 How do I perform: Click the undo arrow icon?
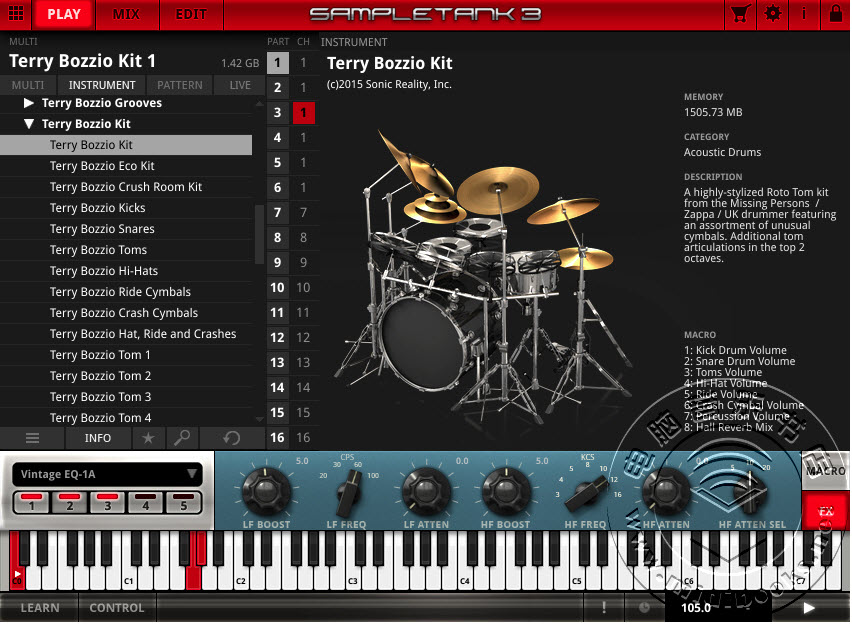[x=232, y=438]
